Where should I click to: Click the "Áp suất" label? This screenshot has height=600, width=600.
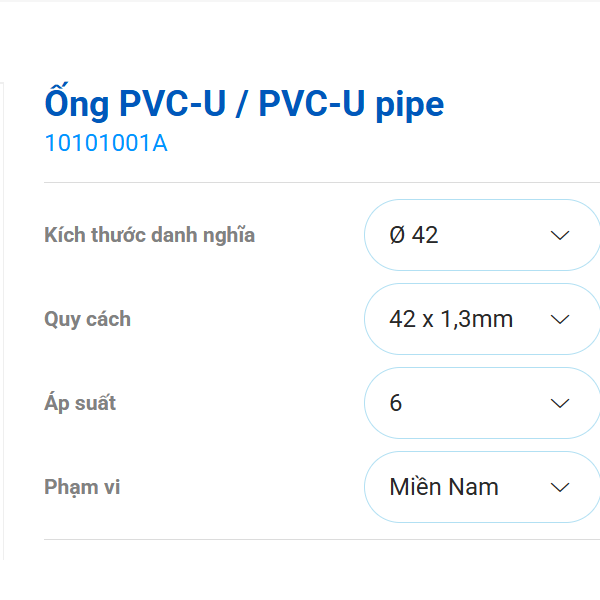81,404
